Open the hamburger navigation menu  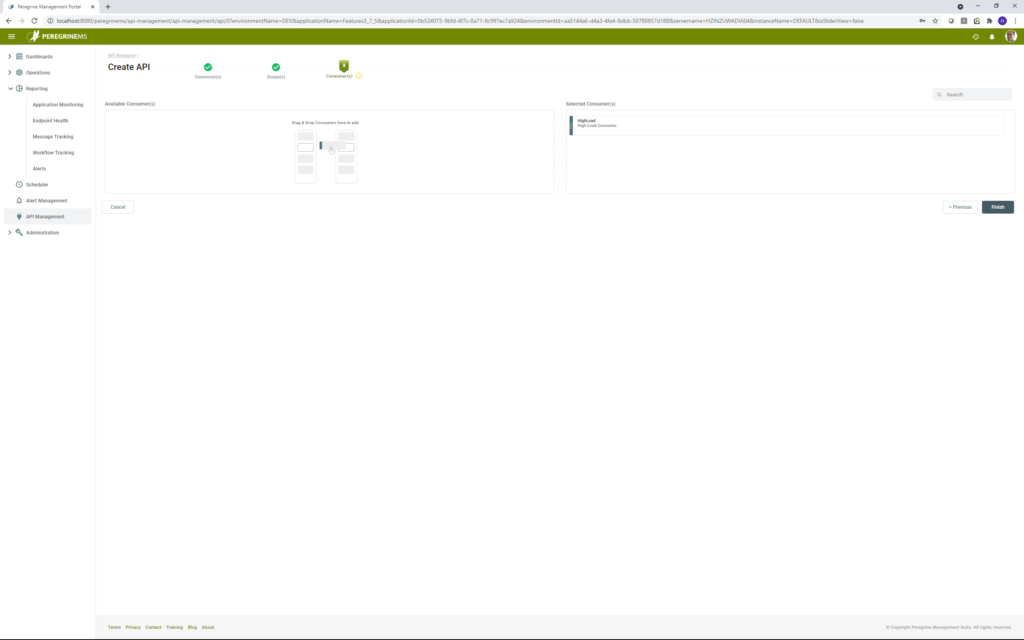(10, 37)
